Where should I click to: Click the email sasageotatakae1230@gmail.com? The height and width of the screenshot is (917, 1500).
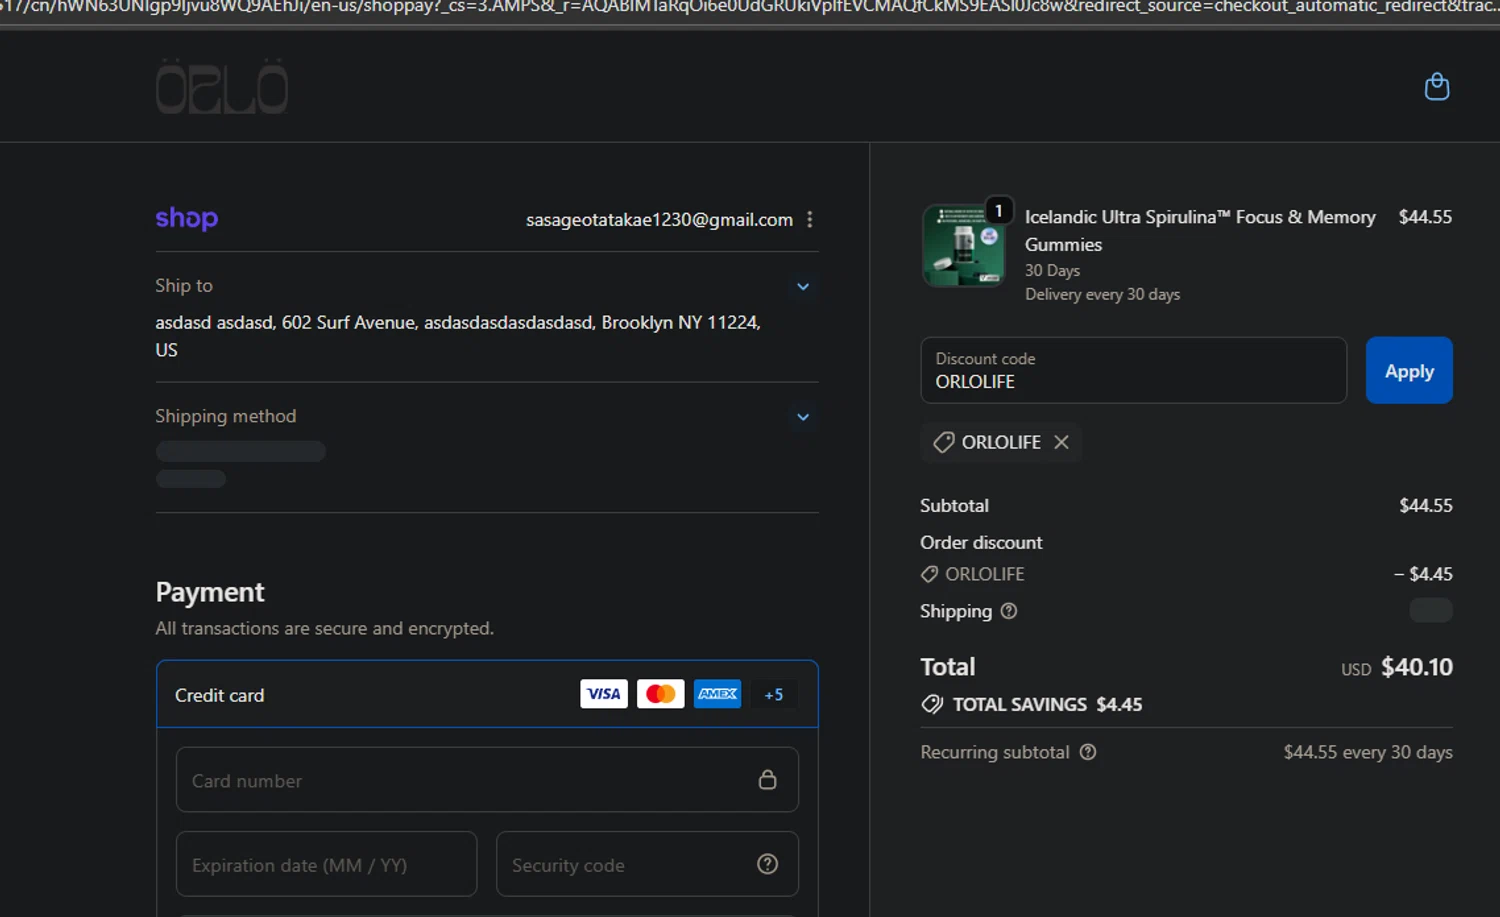pyautogui.click(x=659, y=220)
